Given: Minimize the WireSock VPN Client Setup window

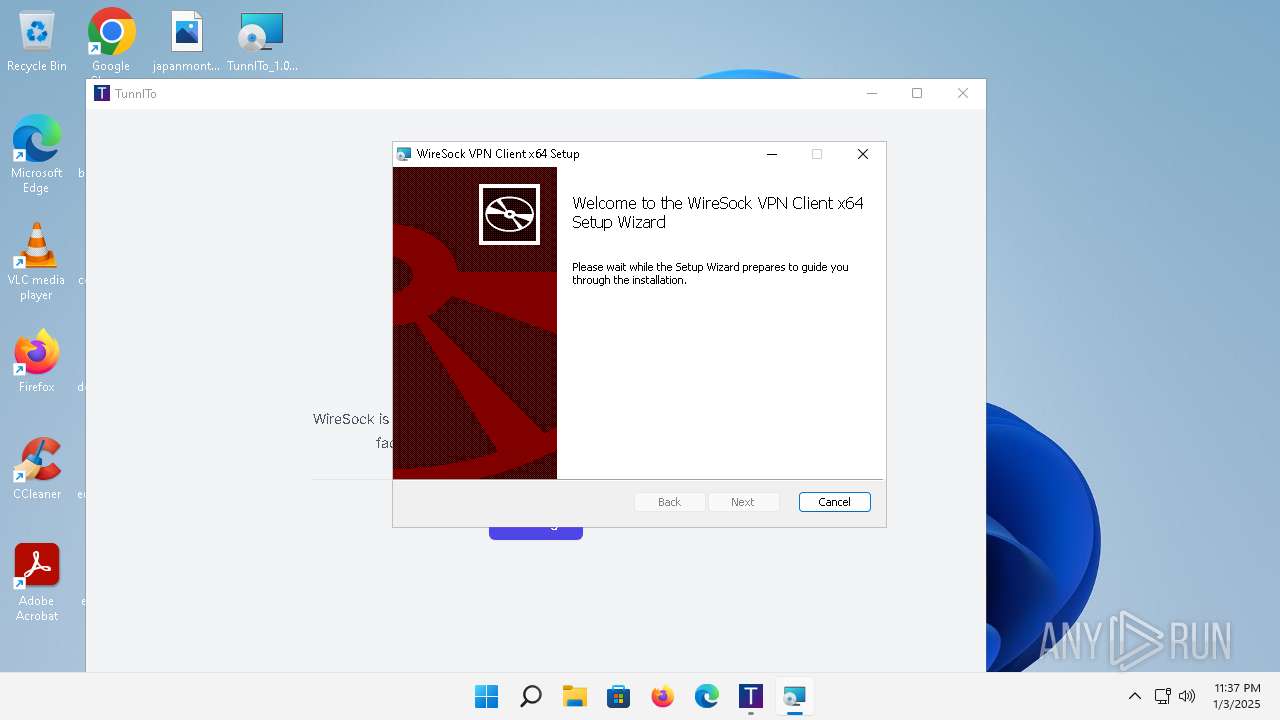Looking at the screenshot, I should coord(772,154).
